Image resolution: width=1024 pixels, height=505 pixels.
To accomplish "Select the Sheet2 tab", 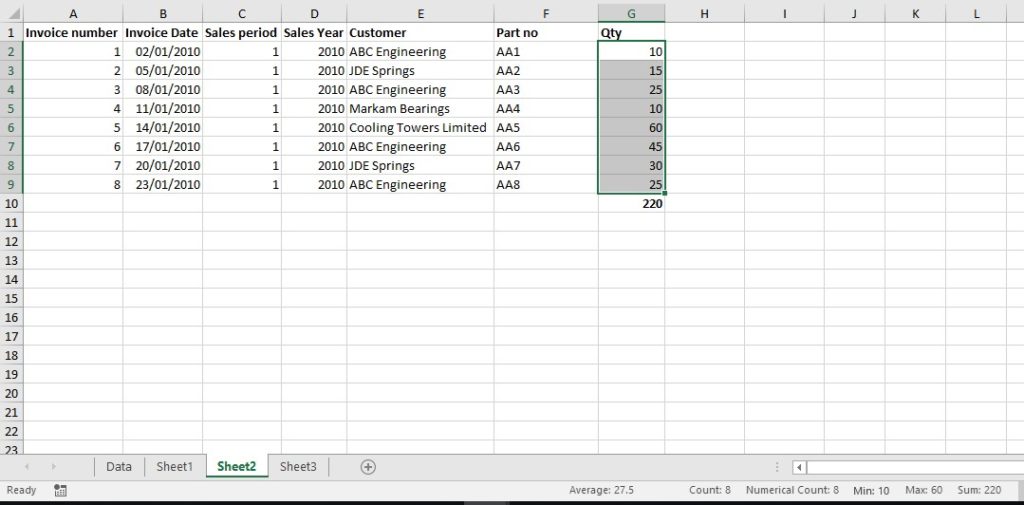I will pyautogui.click(x=236, y=466).
